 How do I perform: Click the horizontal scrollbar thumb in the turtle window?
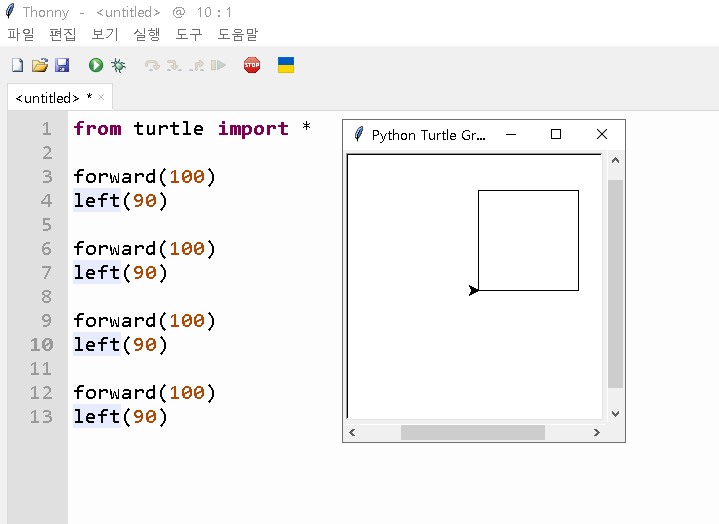473,432
